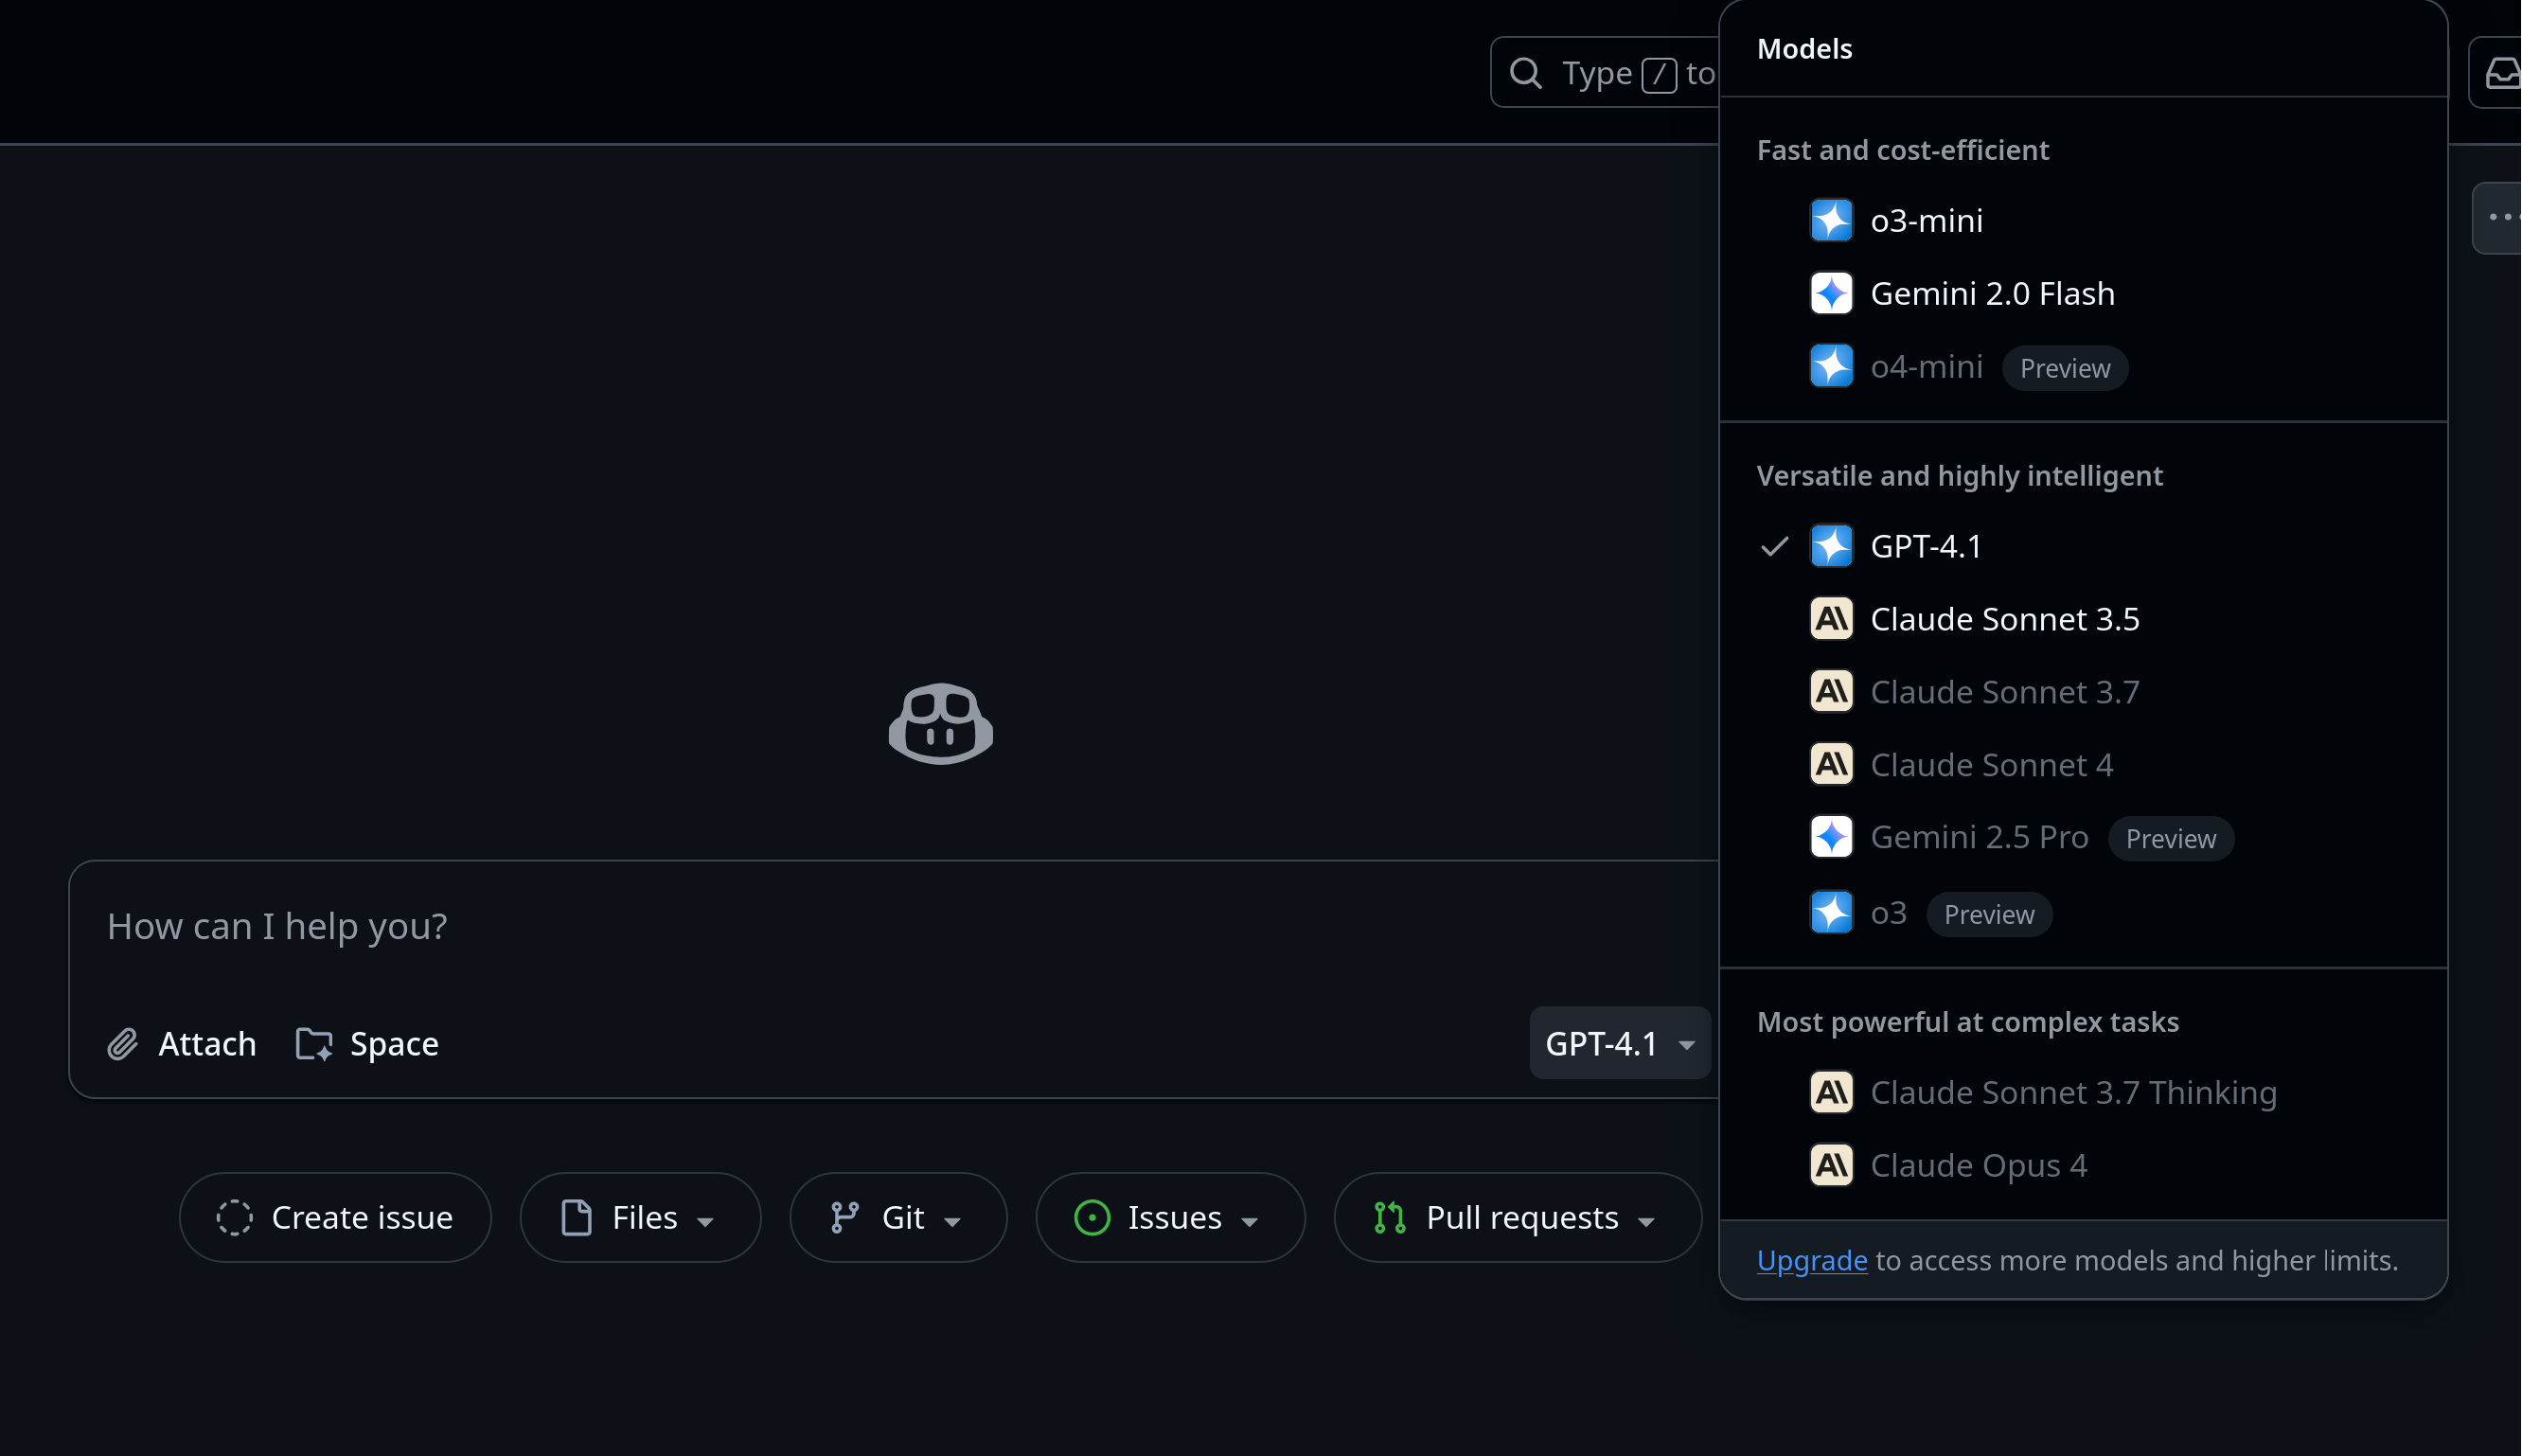This screenshot has height=1456, width=2522.
Task: Click the Copilot logo in the center
Action: 940,724
